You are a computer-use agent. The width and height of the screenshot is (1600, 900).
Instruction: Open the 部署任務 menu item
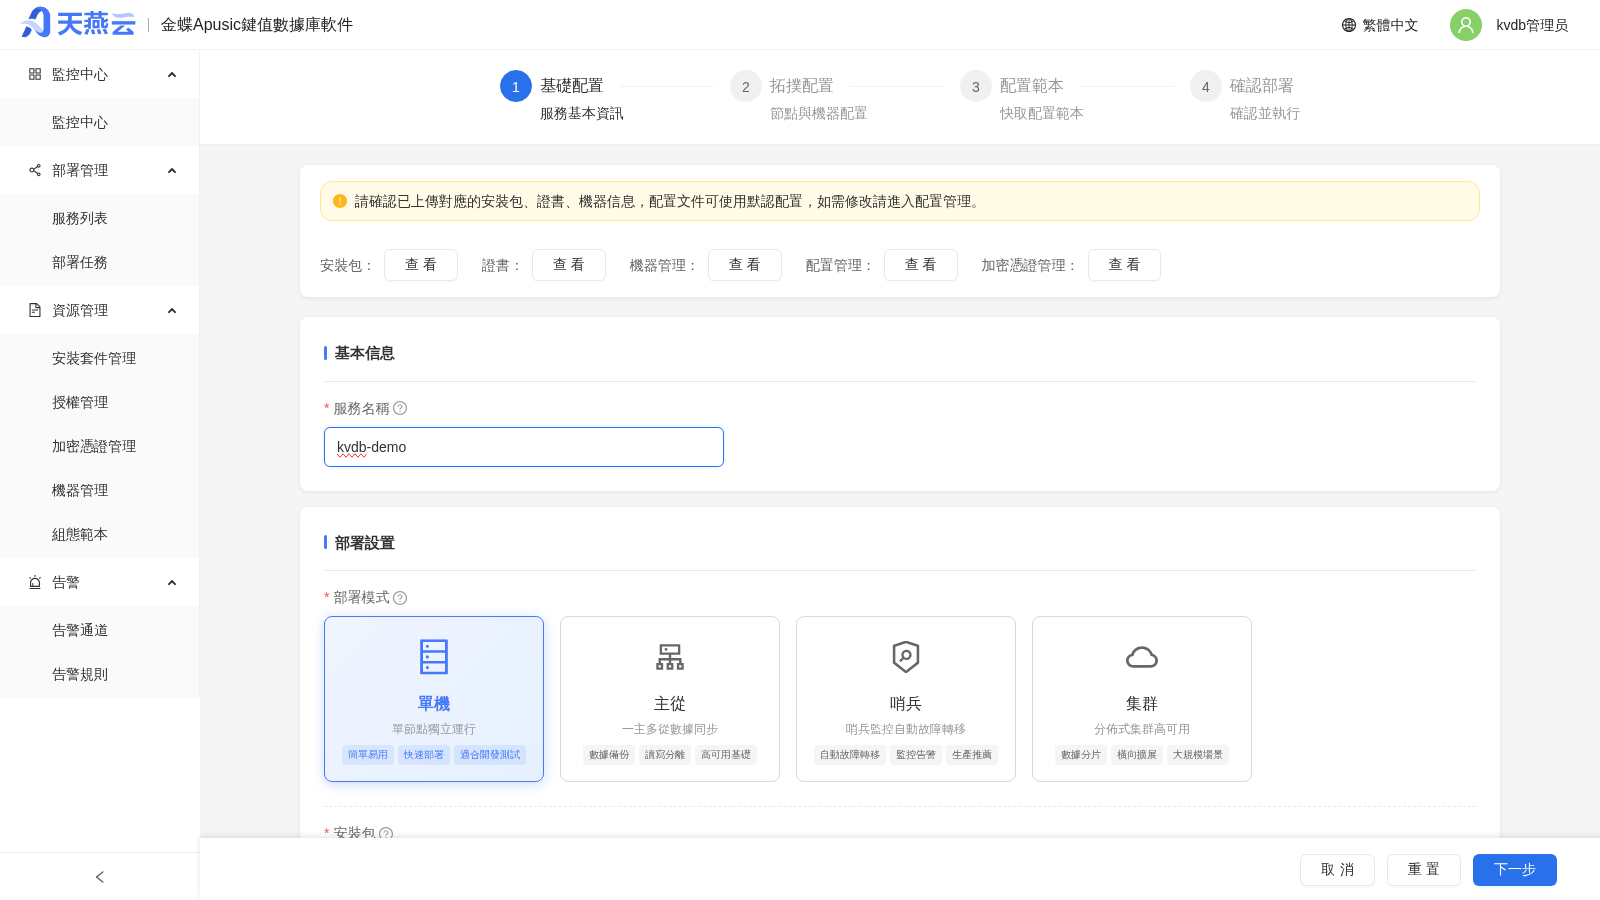pyautogui.click(x=100, y=262)
